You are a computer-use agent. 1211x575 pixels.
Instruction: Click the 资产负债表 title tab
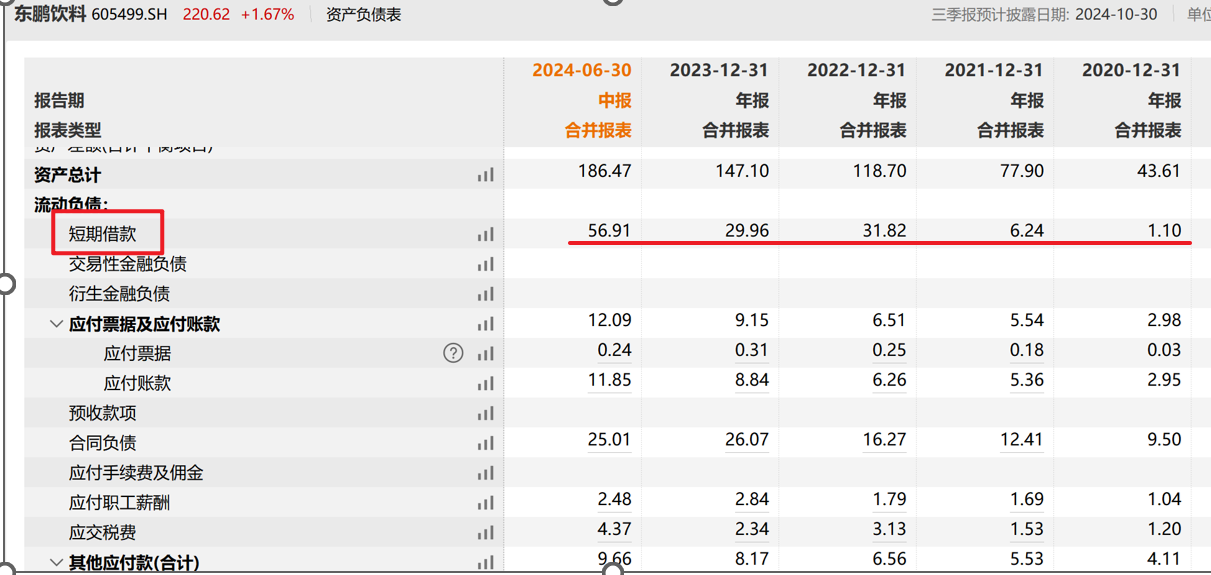point(363,15)
